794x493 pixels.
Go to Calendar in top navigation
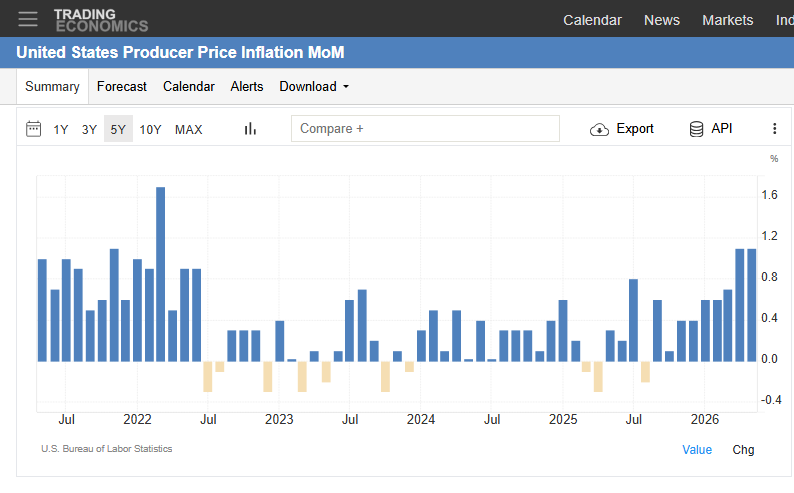[x=592, y=20]
